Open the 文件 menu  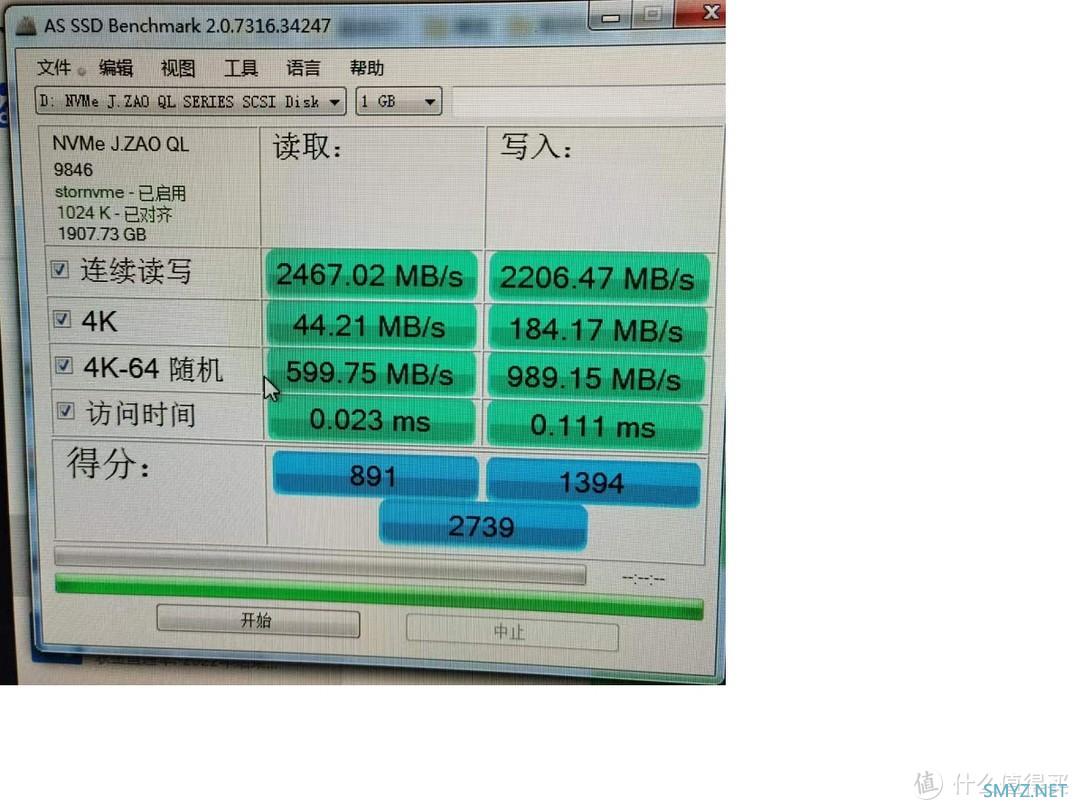point(54,68)
